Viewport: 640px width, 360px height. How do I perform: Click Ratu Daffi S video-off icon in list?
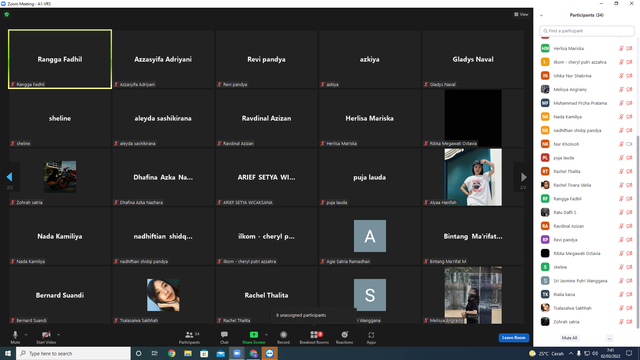point(629,212)
